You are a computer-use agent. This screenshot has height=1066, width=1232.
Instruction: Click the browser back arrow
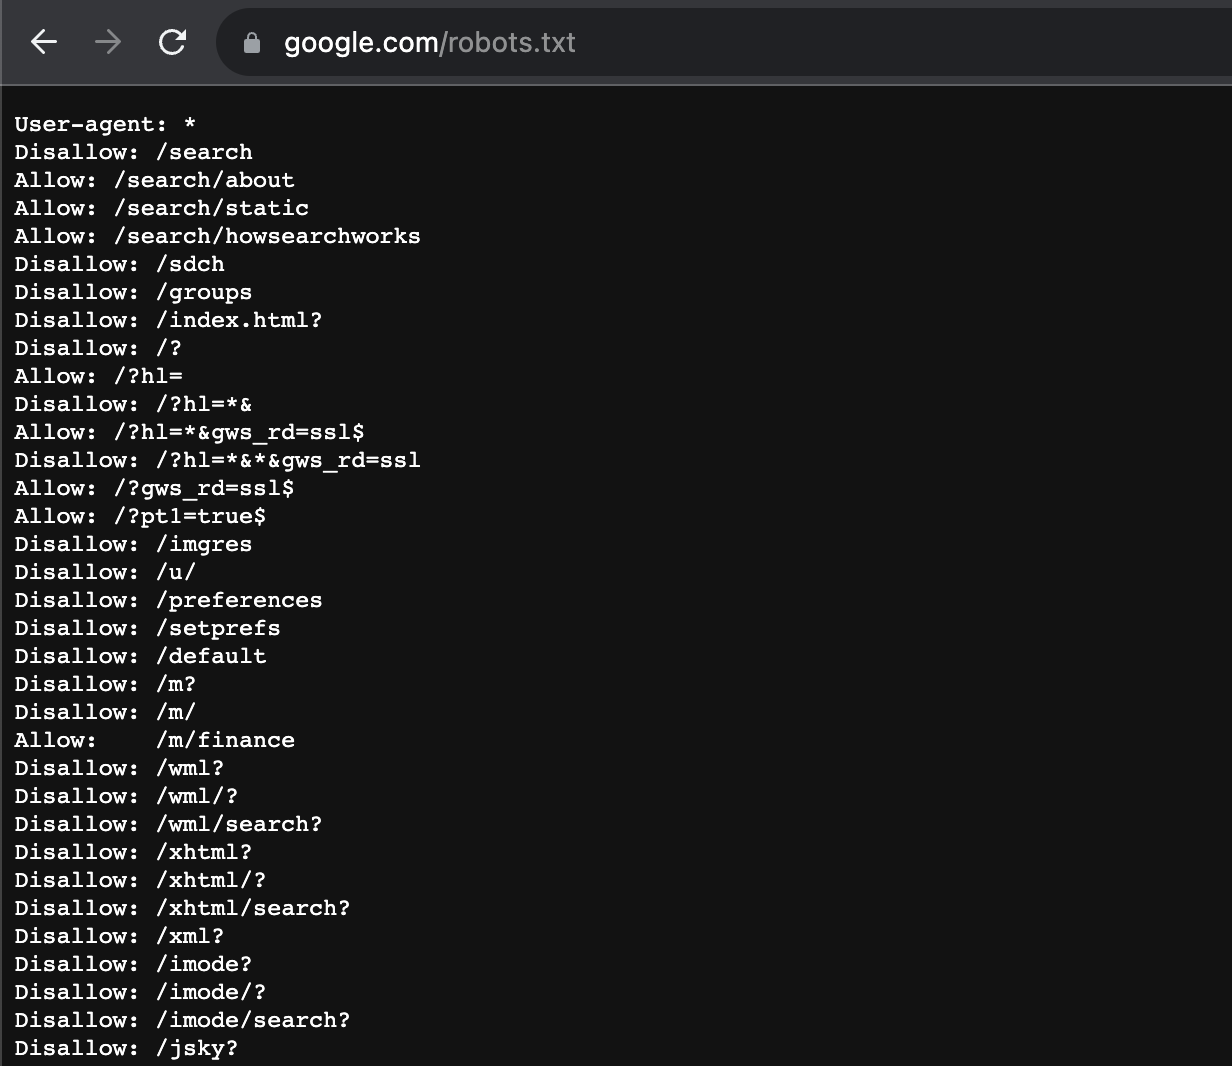coord(44,42)
